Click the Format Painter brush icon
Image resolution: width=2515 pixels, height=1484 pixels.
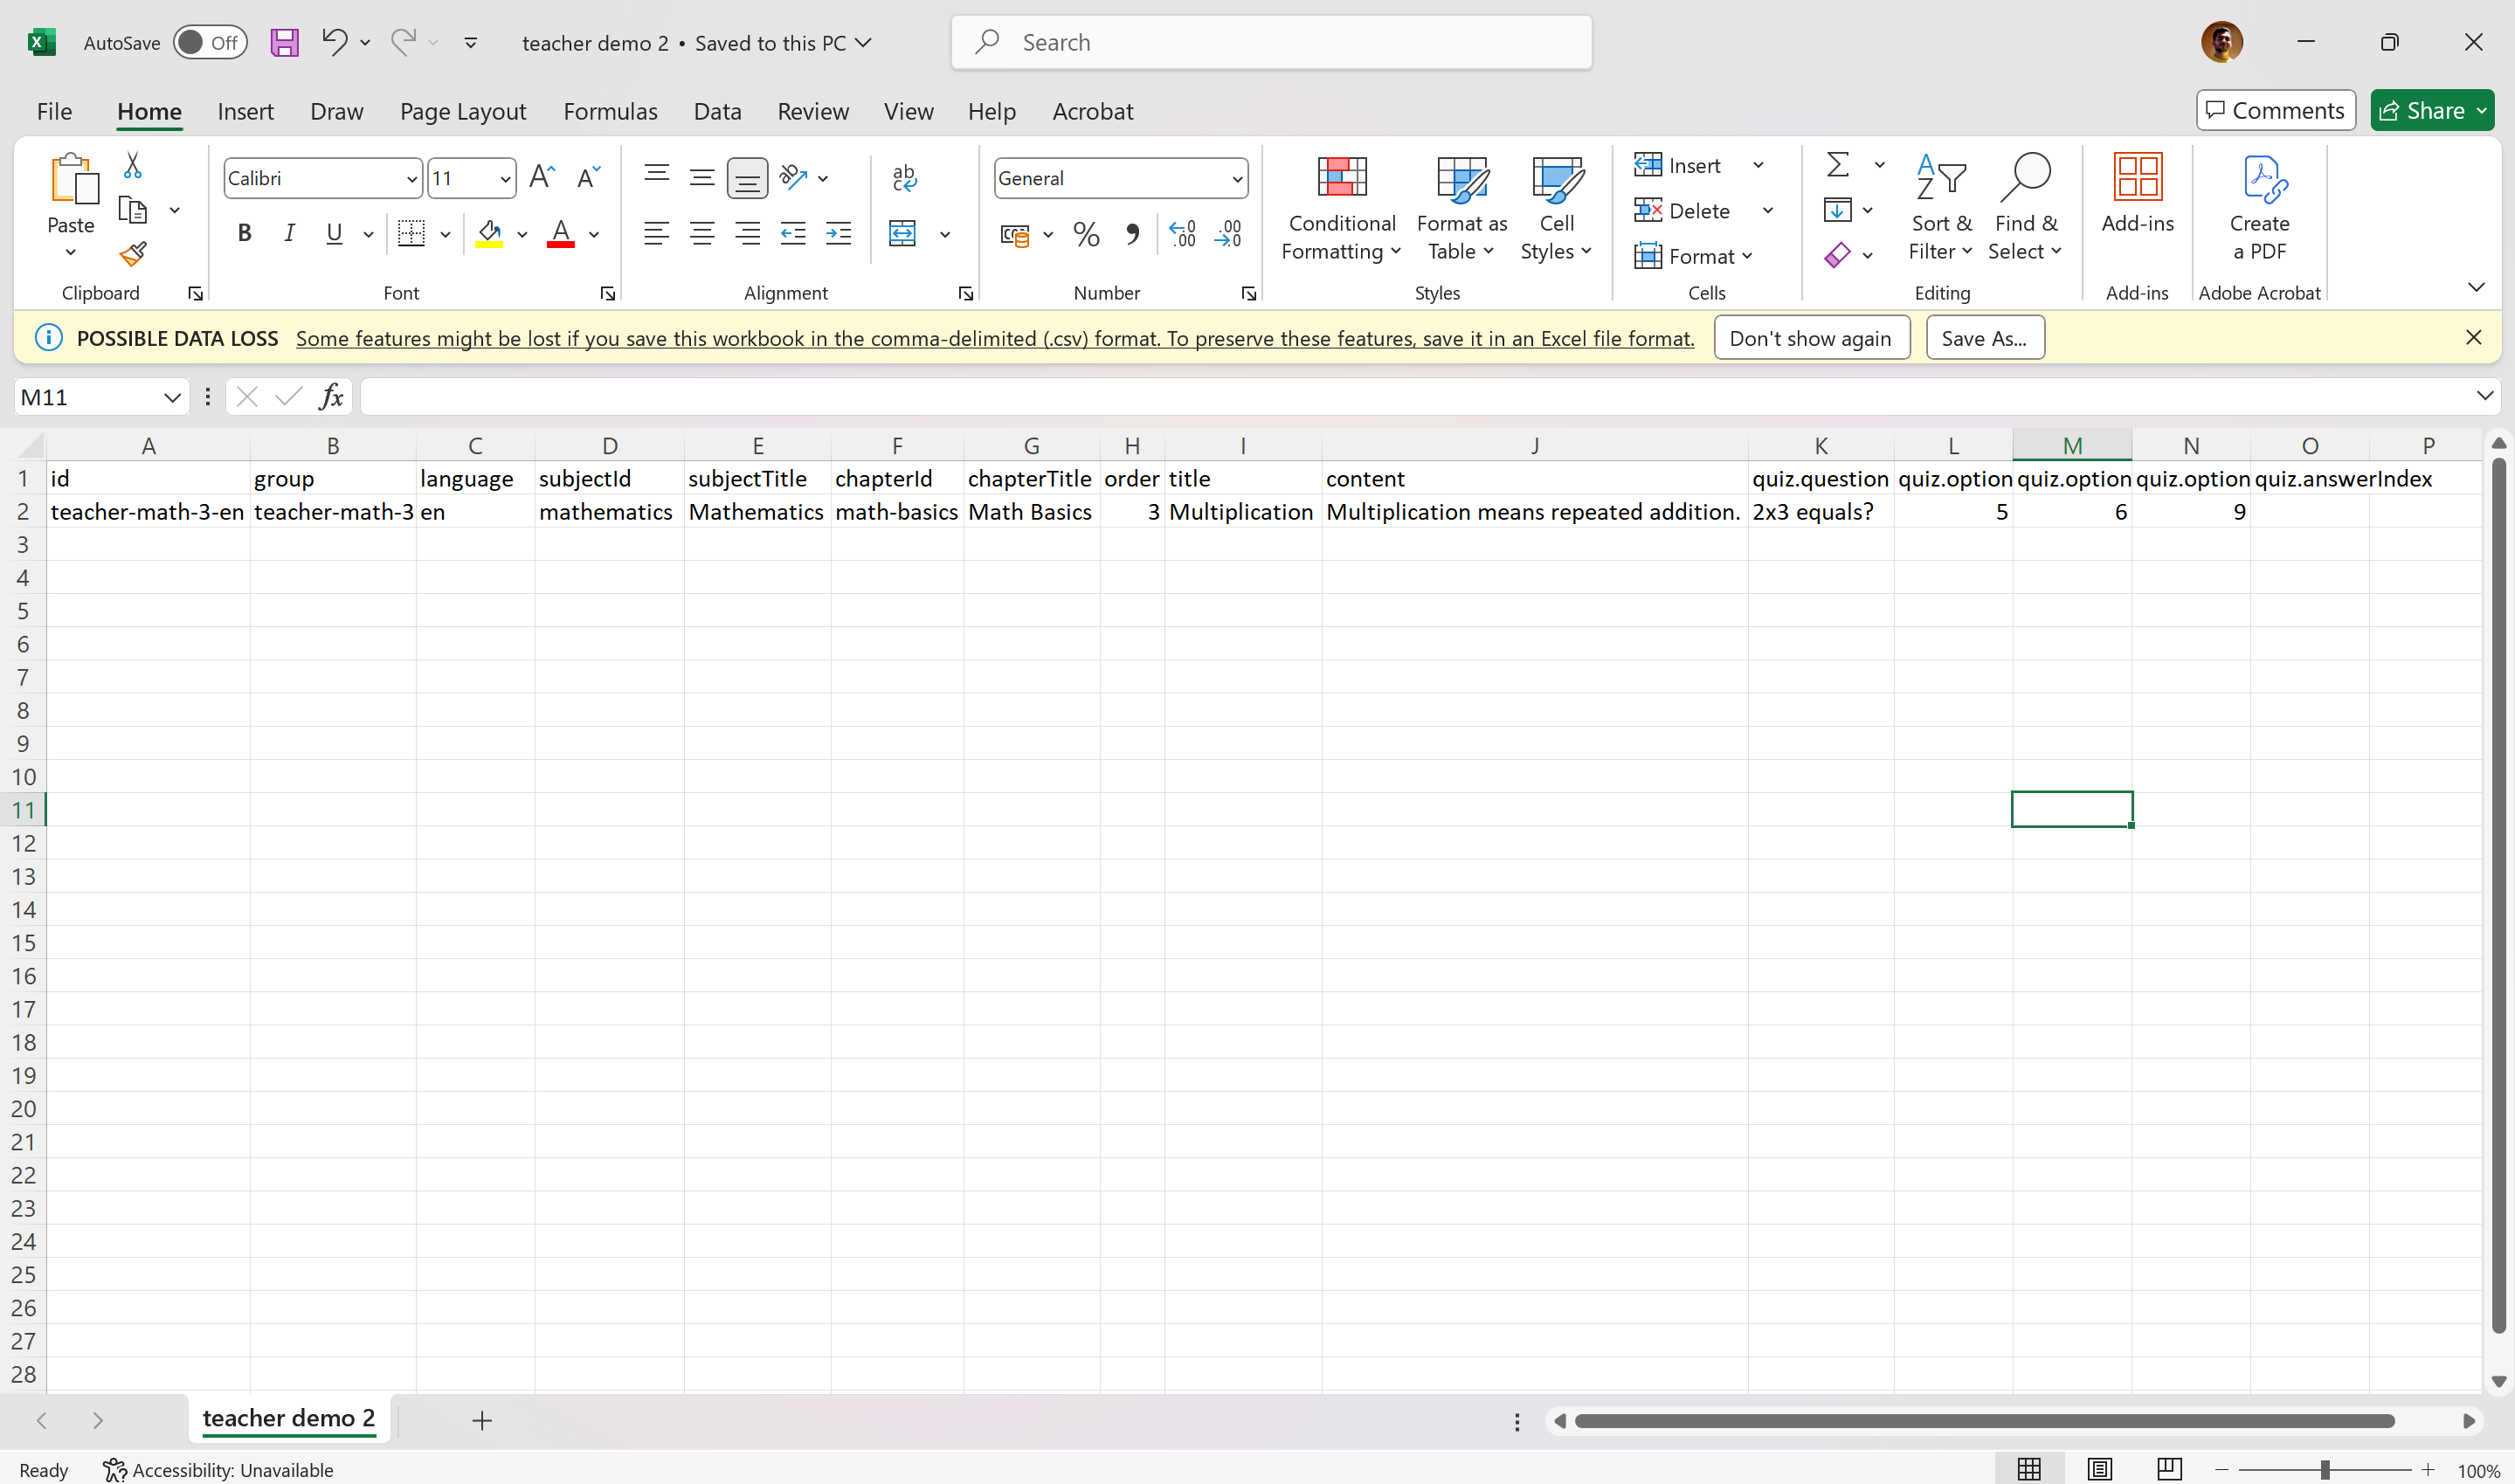click(x=133, y=254)
